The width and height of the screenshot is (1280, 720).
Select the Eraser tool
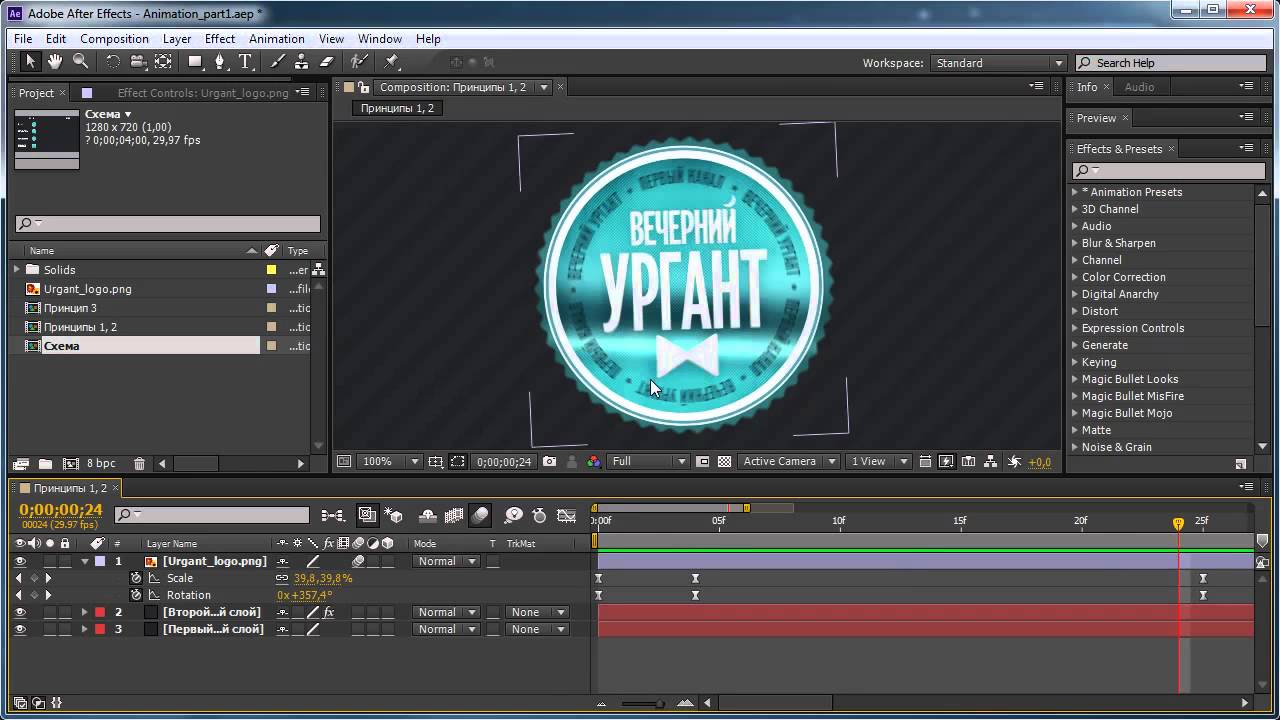click(x=326, y=62)
